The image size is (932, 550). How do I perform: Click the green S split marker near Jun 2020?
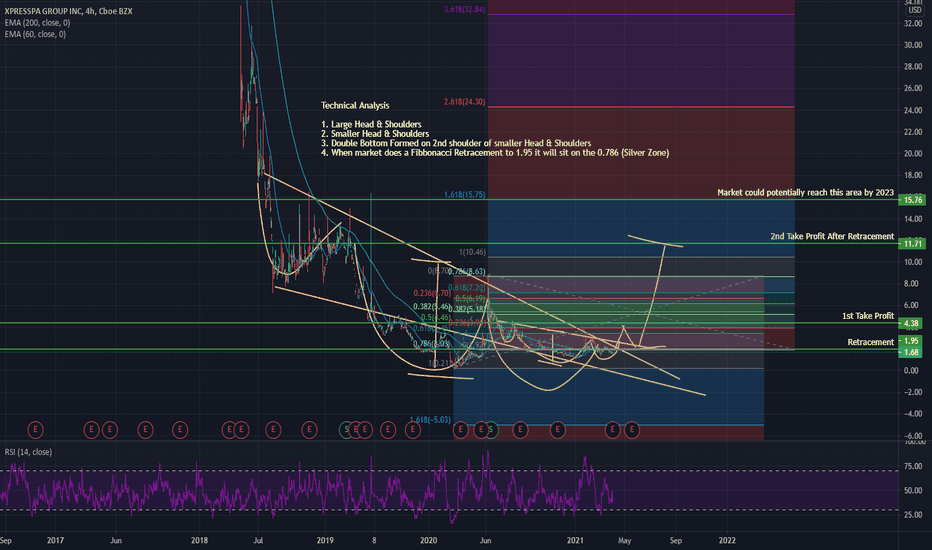[491, 429]
